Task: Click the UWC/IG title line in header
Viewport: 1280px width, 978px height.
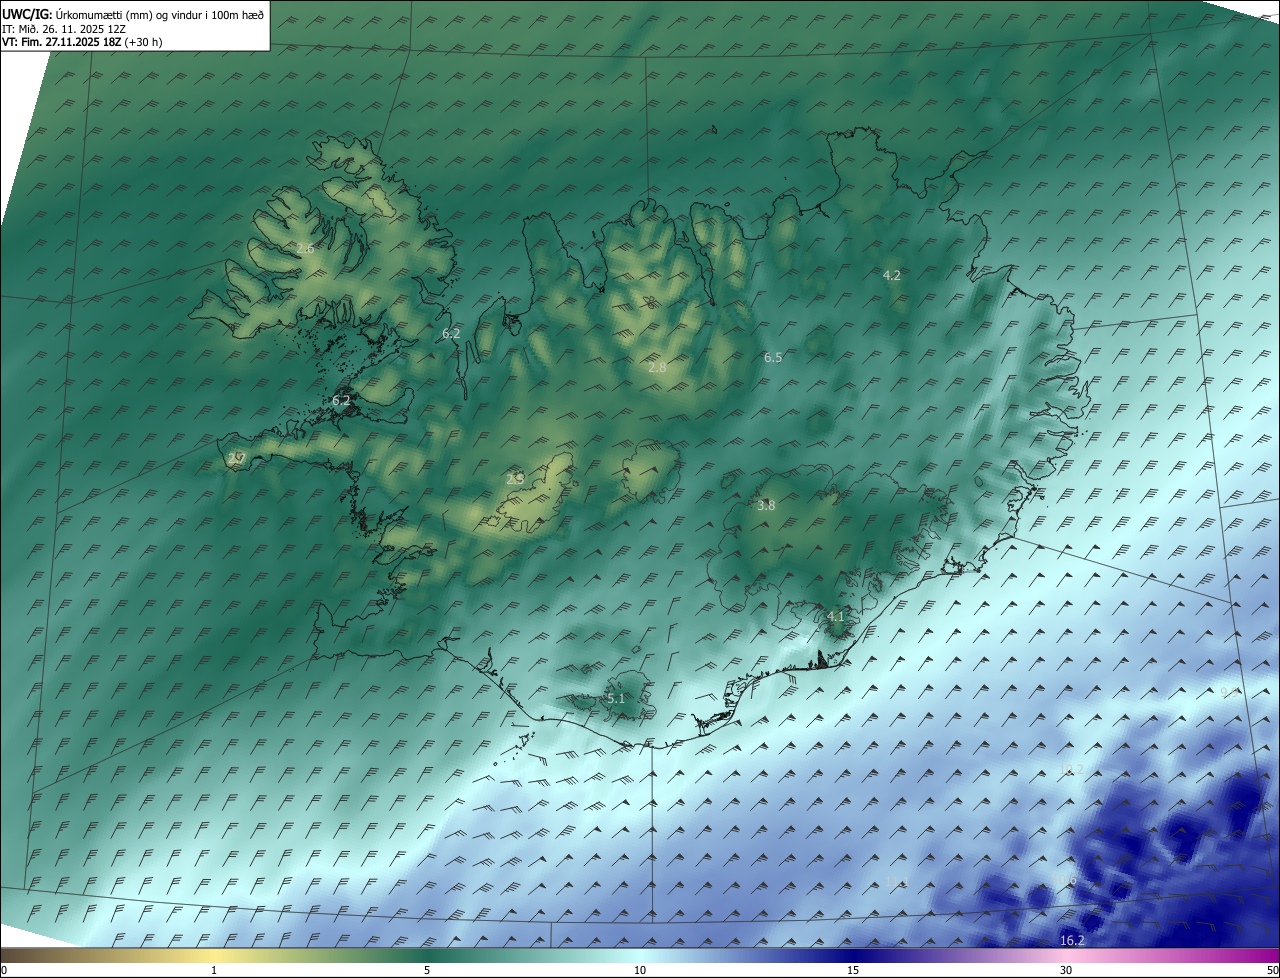Action: pos(133,14)
